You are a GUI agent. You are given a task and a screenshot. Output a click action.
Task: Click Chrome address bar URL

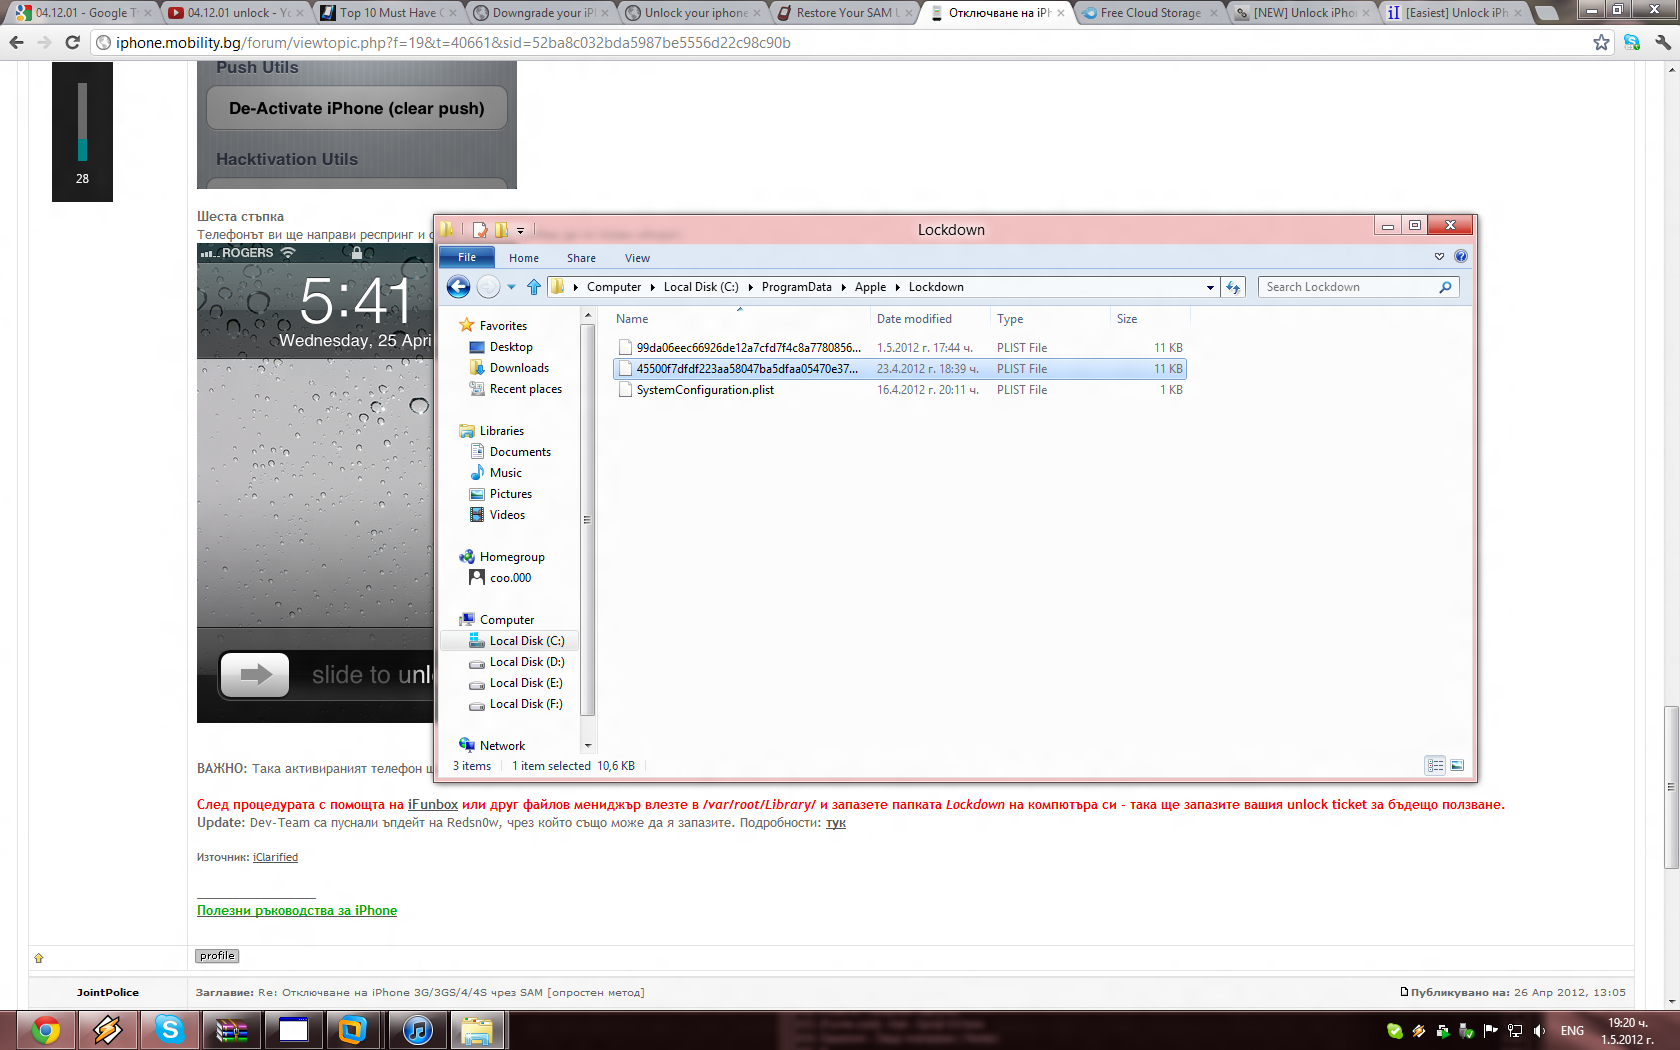(x=453, y=42)
